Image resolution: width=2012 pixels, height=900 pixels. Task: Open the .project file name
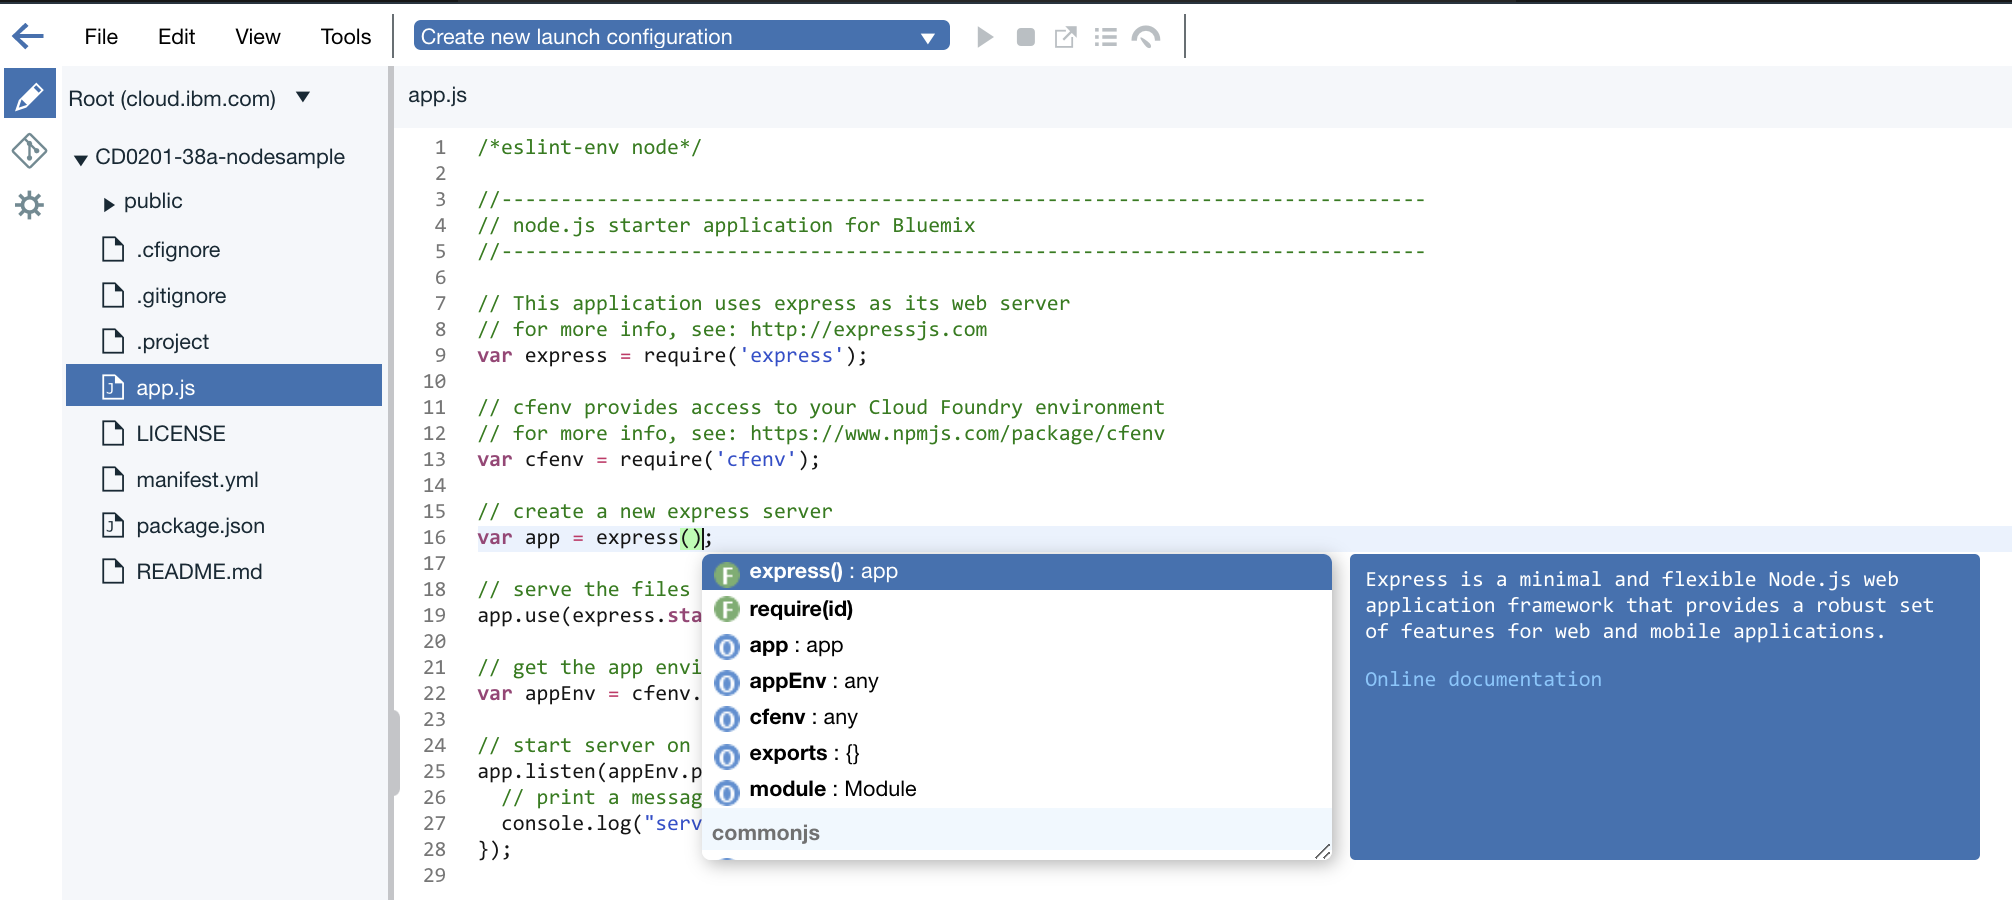(173, 341)
